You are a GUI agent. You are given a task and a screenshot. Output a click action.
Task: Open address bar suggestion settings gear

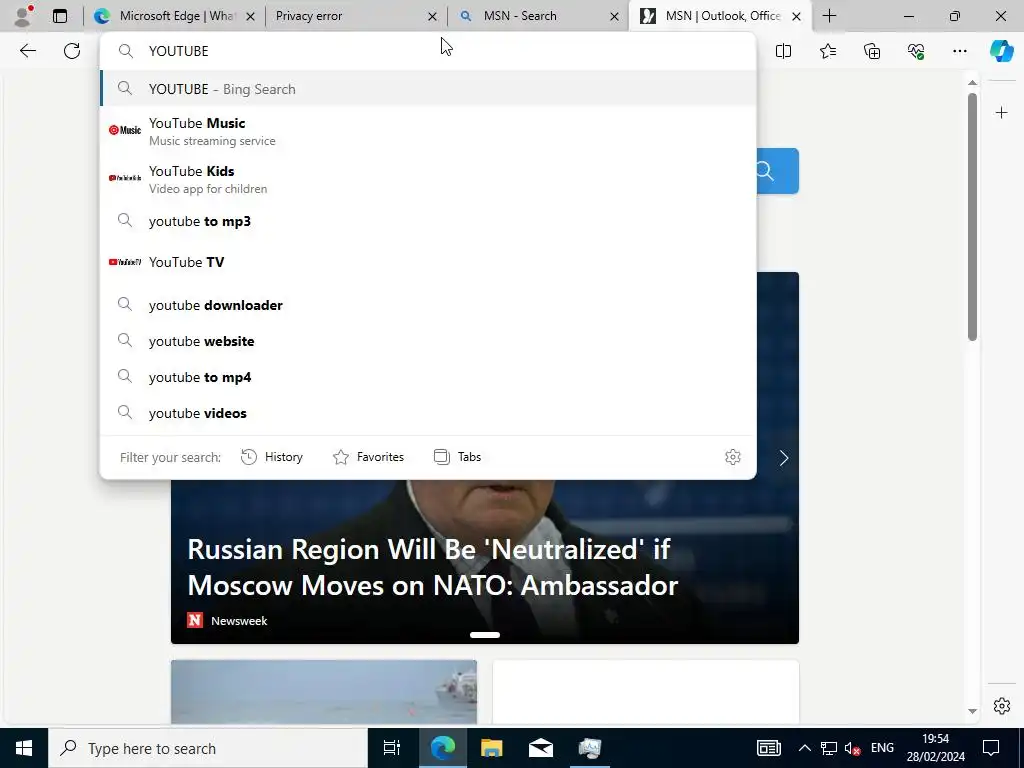click(x=733, y=457)
